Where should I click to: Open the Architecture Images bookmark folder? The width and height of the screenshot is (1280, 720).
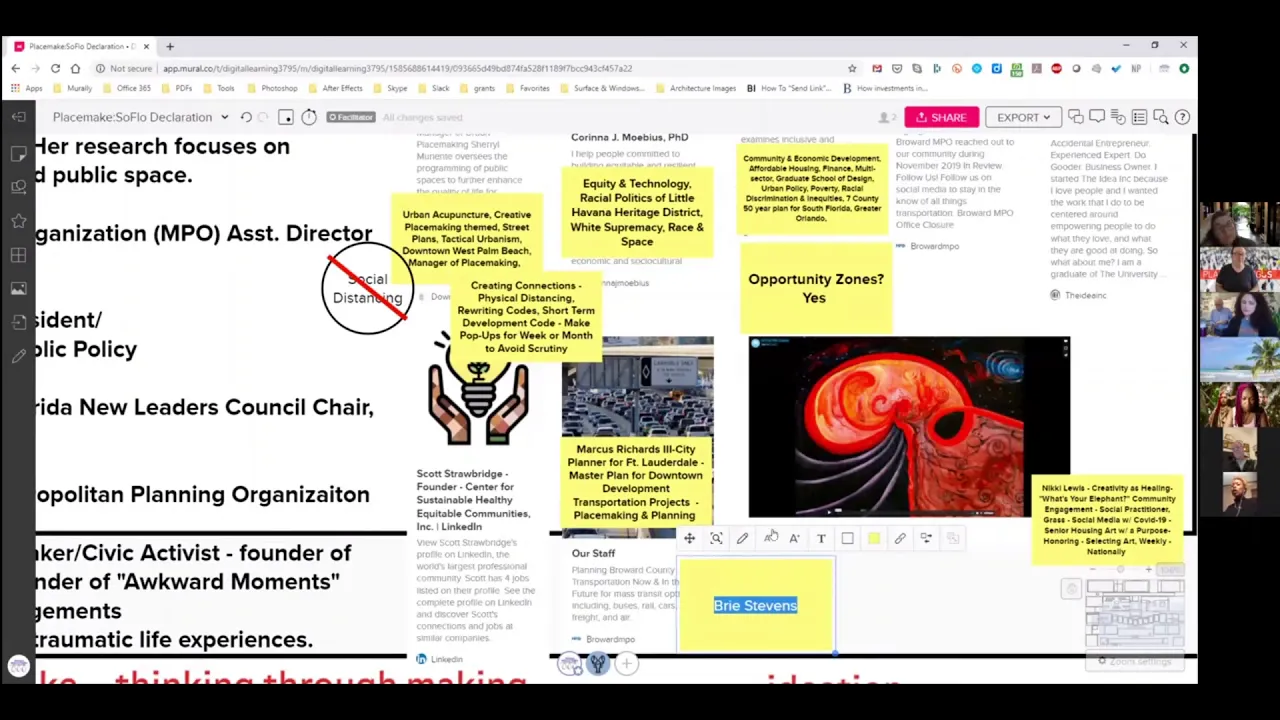(x=696, y=88)
